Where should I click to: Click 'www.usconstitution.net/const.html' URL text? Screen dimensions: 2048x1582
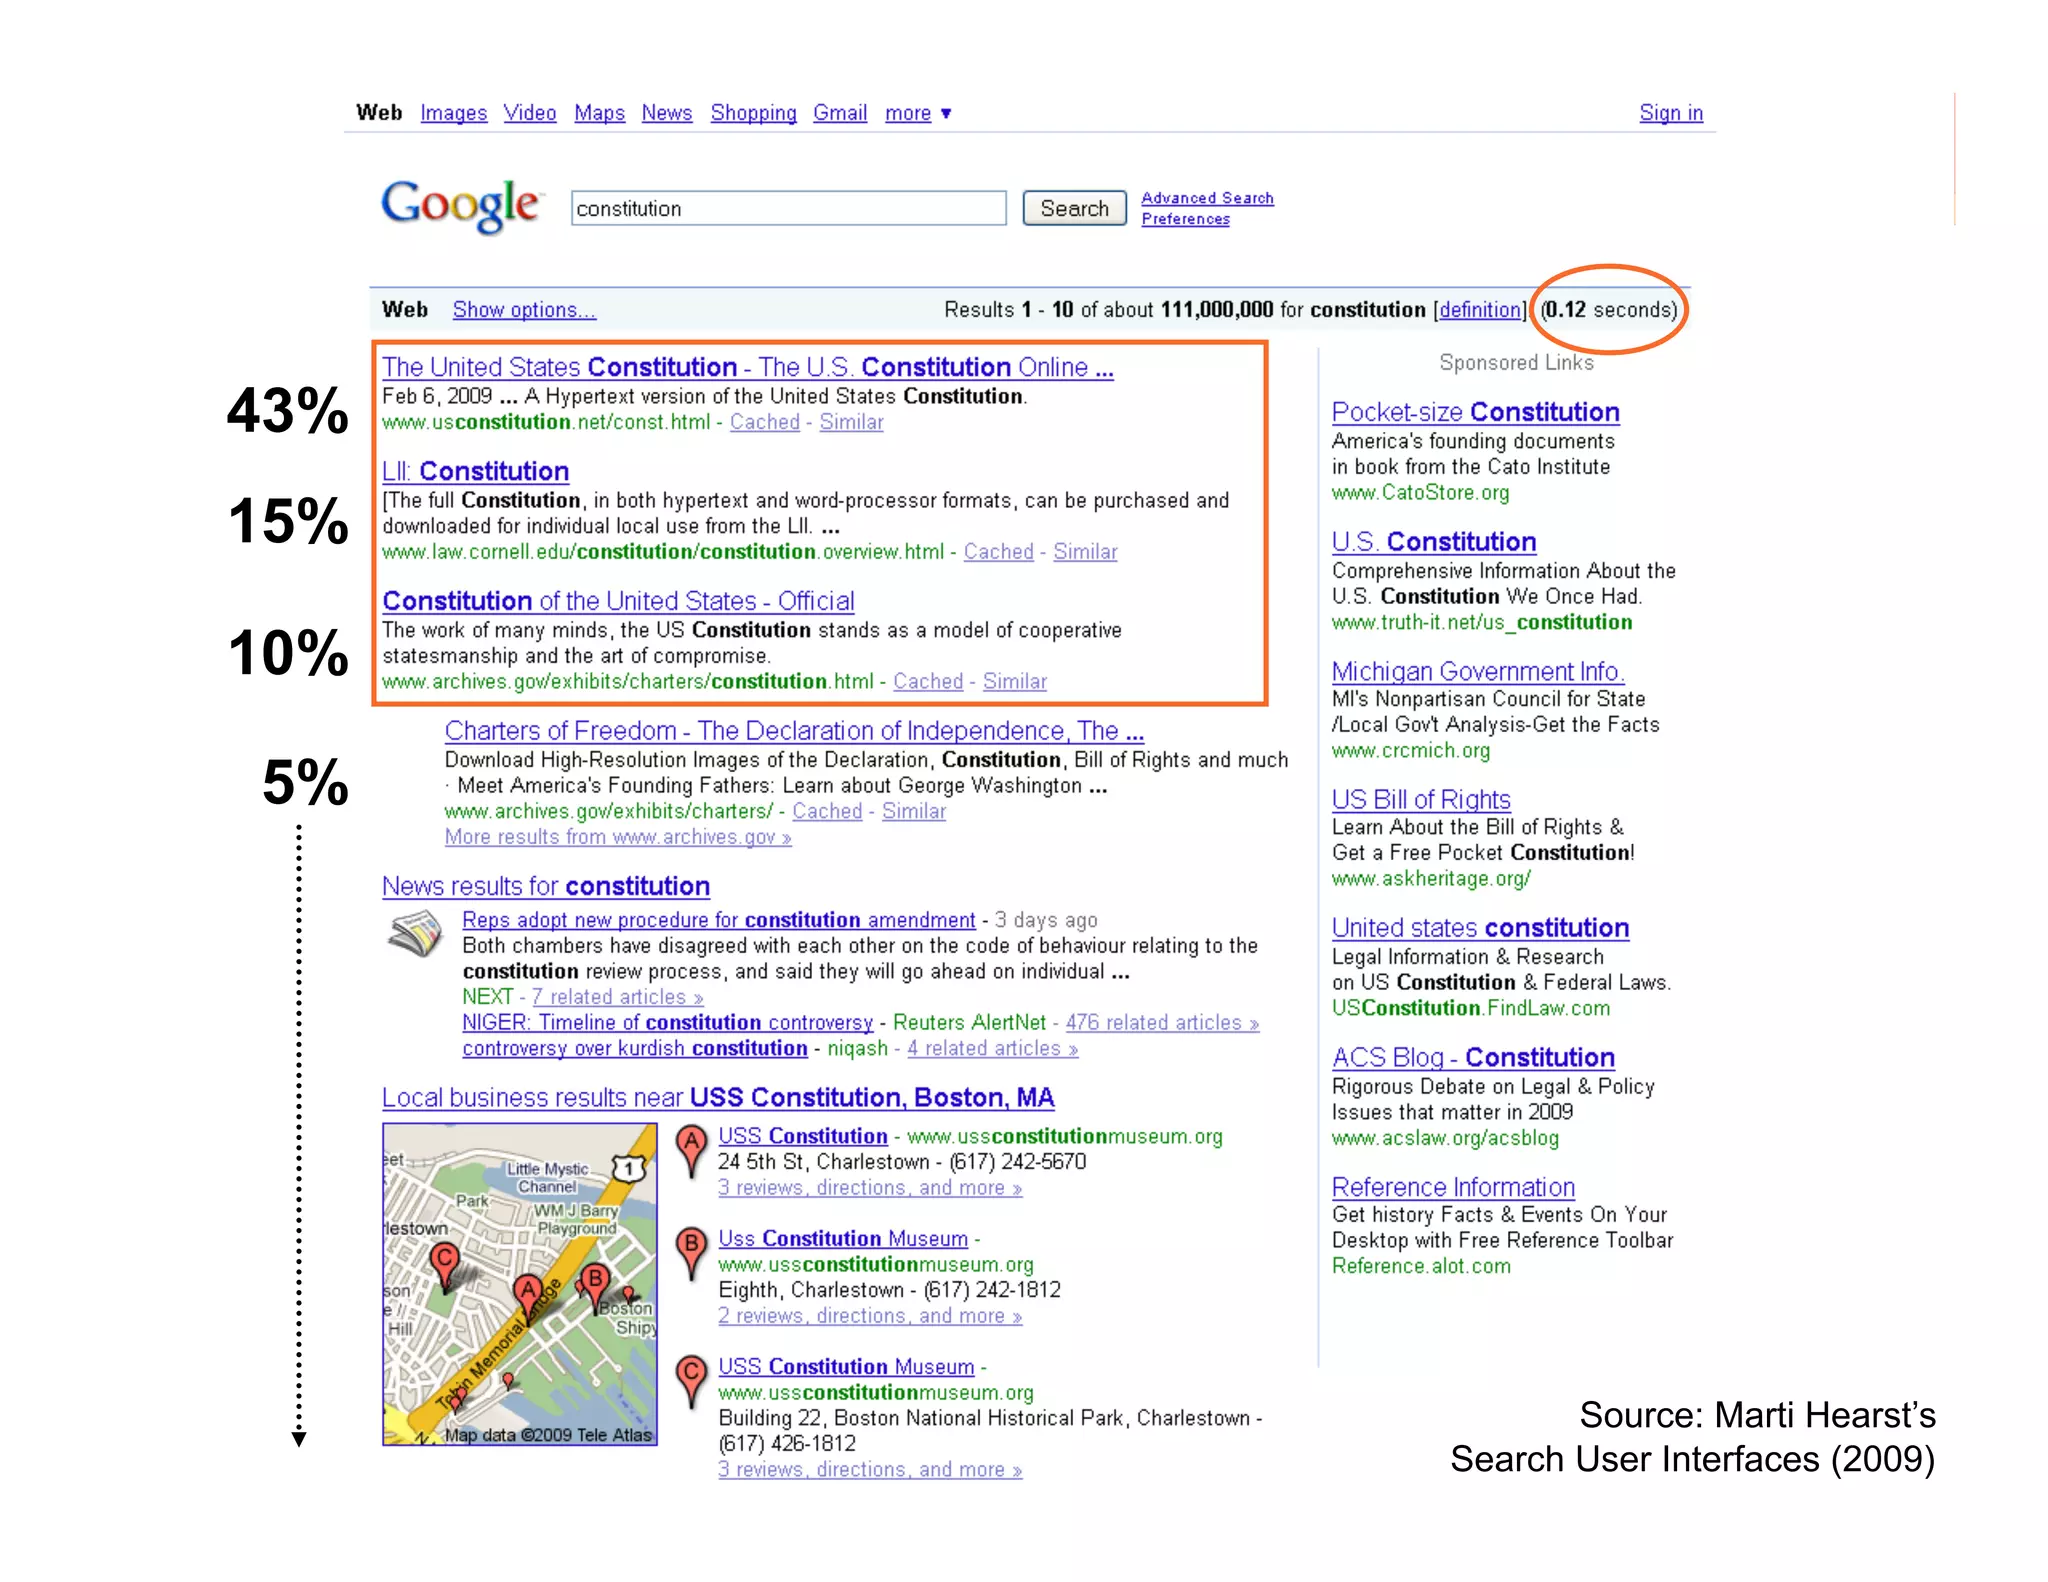pyautogui.click(x=546, y=422)
